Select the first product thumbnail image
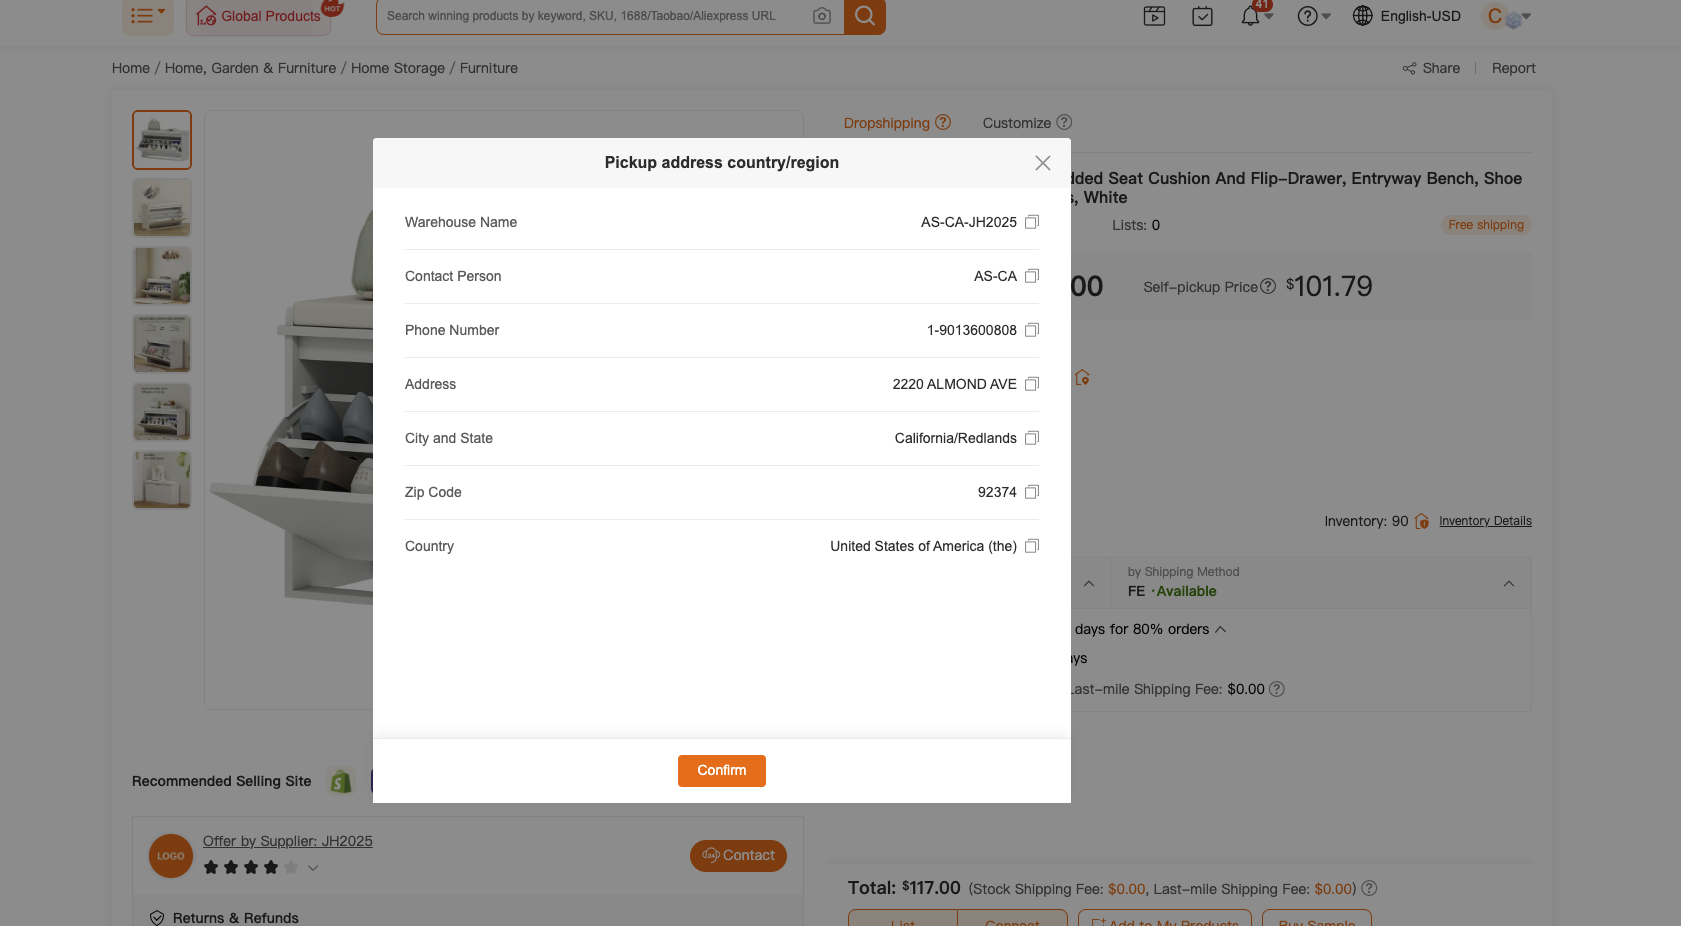The width and height of the screenshot is (1681, 926). pyautogui.click(x=162, y=140)
